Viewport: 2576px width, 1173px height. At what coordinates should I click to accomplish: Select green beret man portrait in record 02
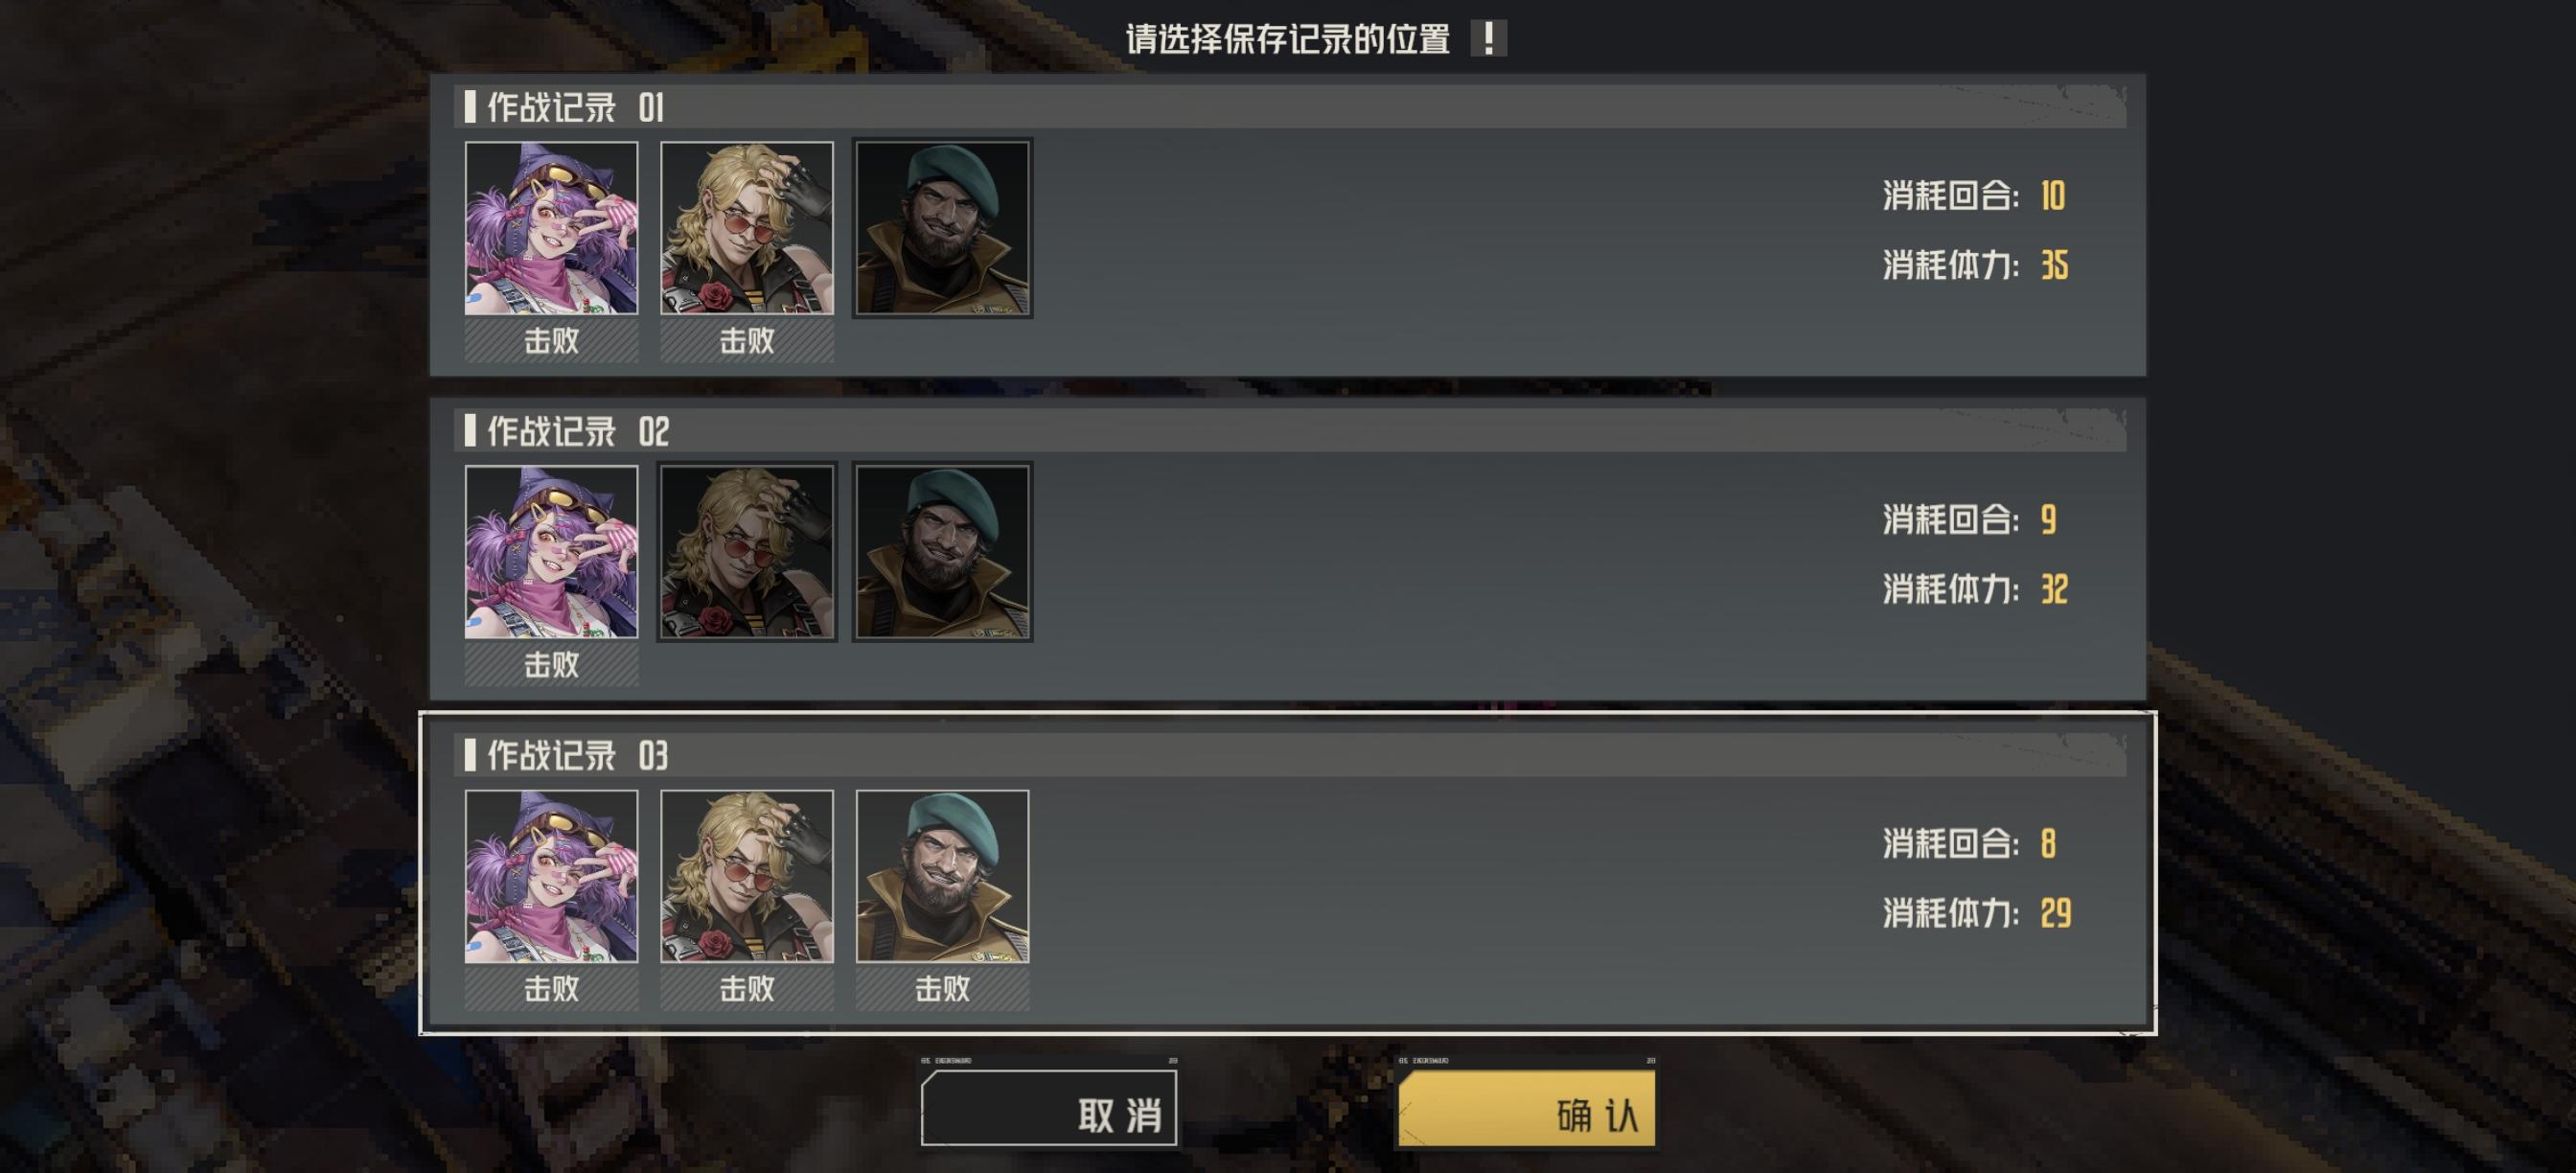[942, 552]
